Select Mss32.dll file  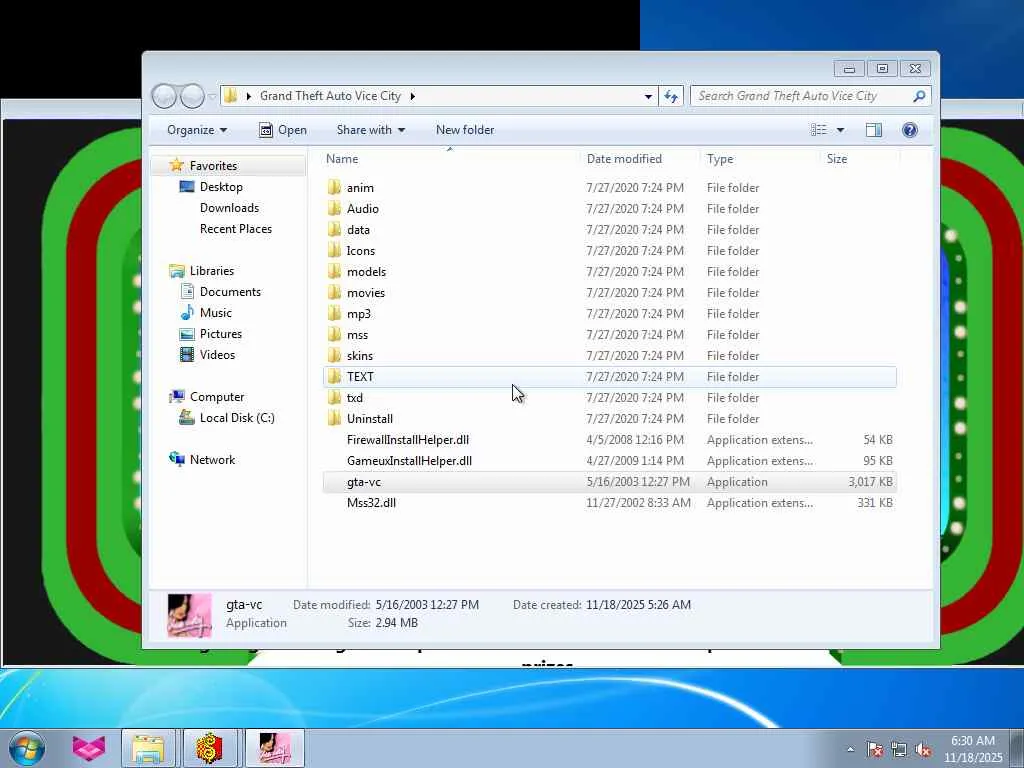(609, 503)
